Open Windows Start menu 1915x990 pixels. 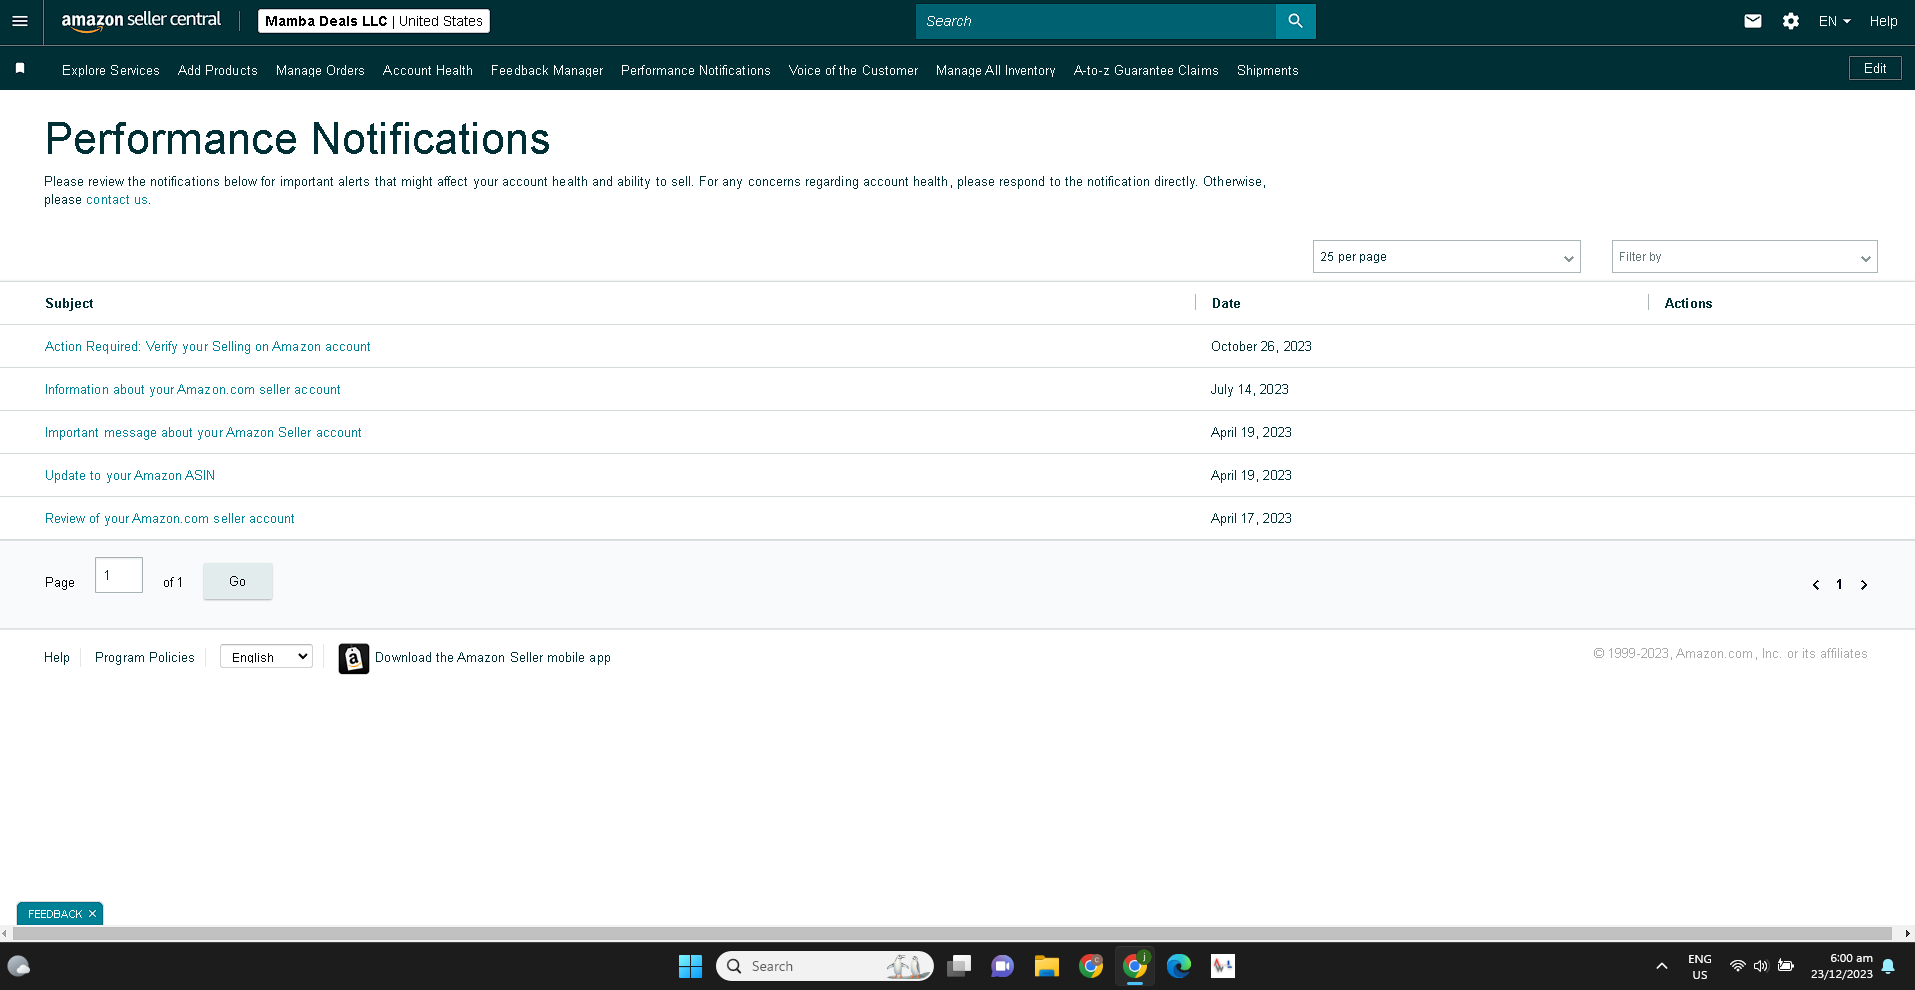pyautogui.click(x=690, y=966)
